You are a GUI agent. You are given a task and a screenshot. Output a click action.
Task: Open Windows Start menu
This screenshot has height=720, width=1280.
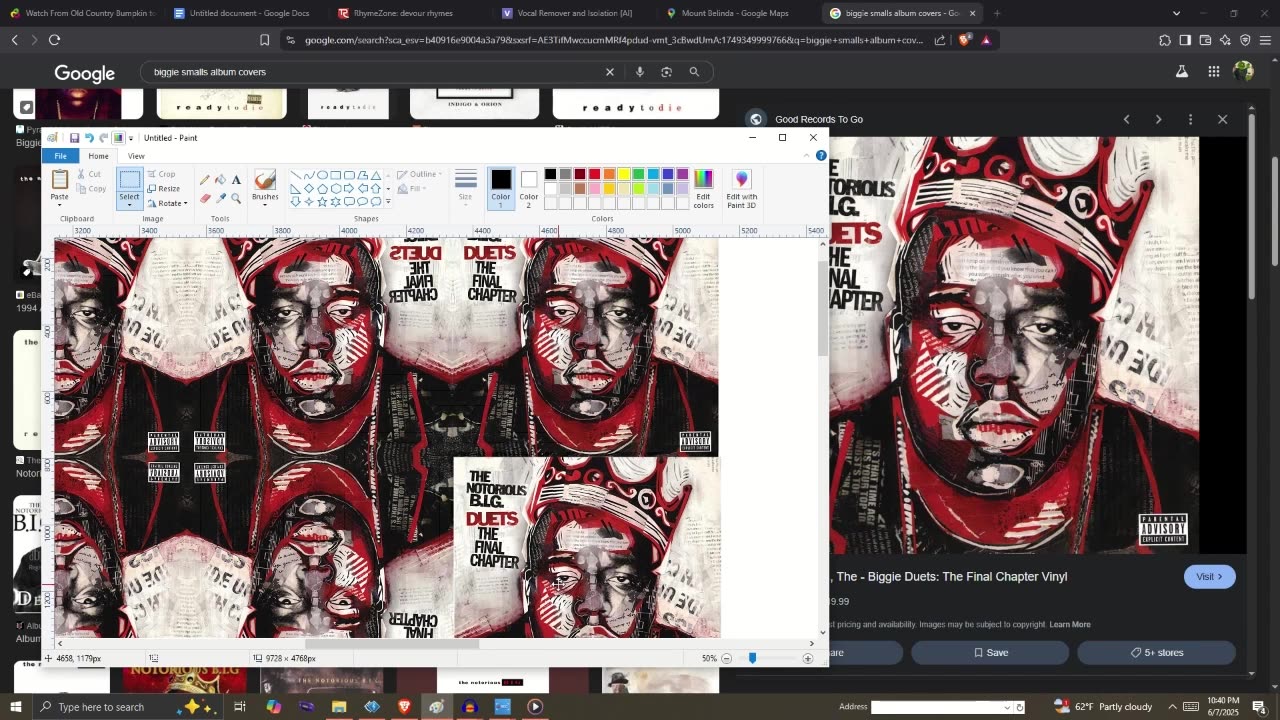(15, 707)
